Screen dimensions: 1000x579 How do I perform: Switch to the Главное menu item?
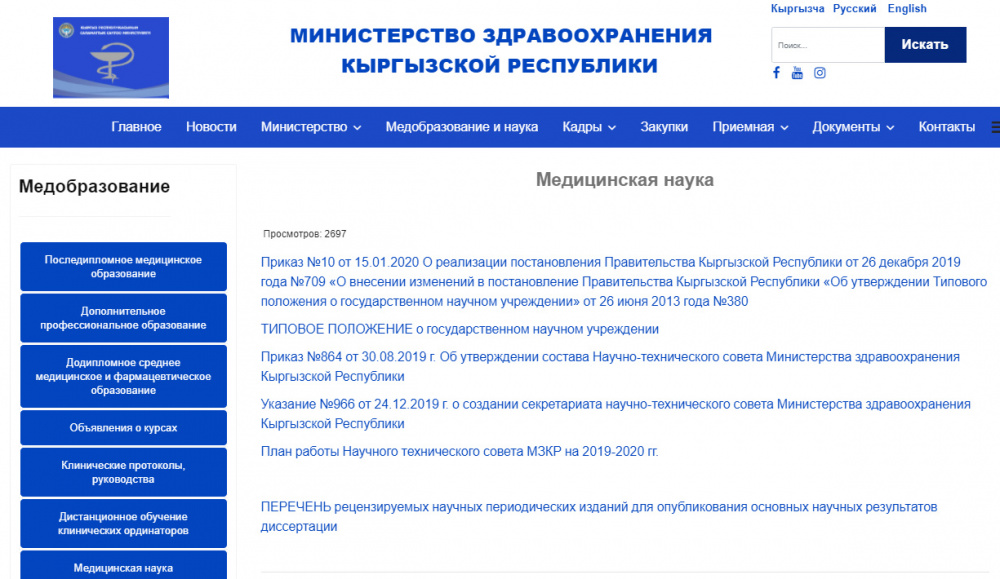pos(137,127)
